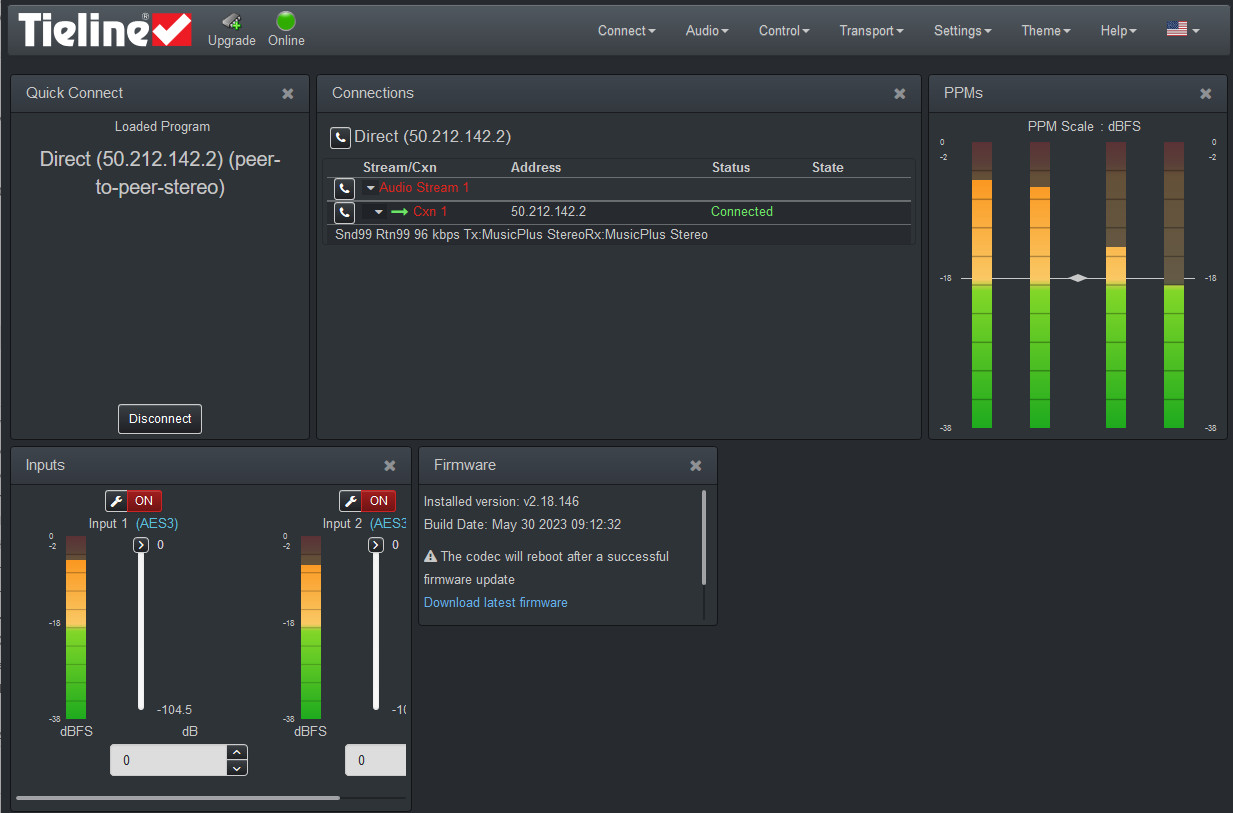Collapse the Cxn 1 row arrow
The height and width of the screenshot is (813, 1233).
pyautogui.click(x=379, y=212)
